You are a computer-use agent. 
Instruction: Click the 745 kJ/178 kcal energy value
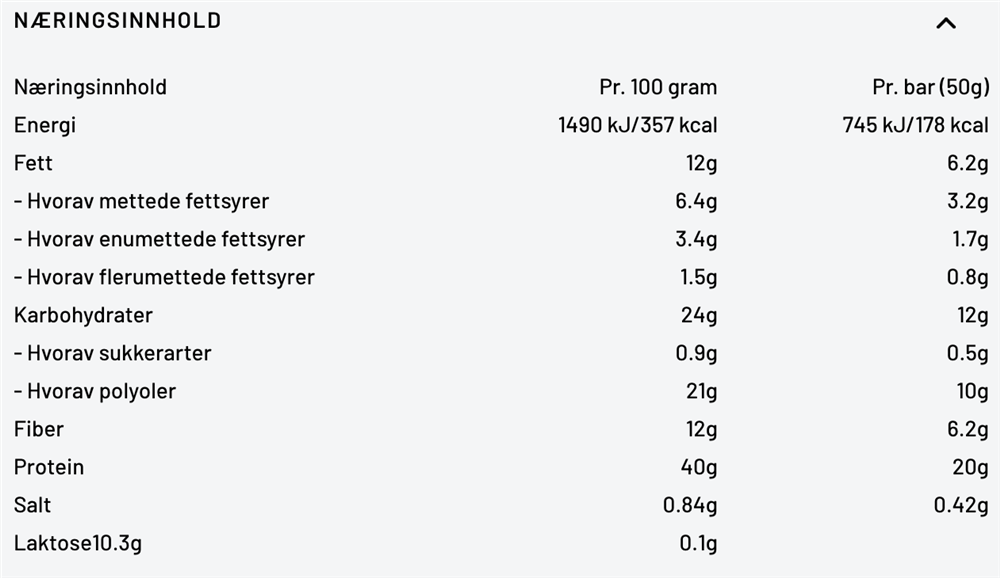[915, 125]
